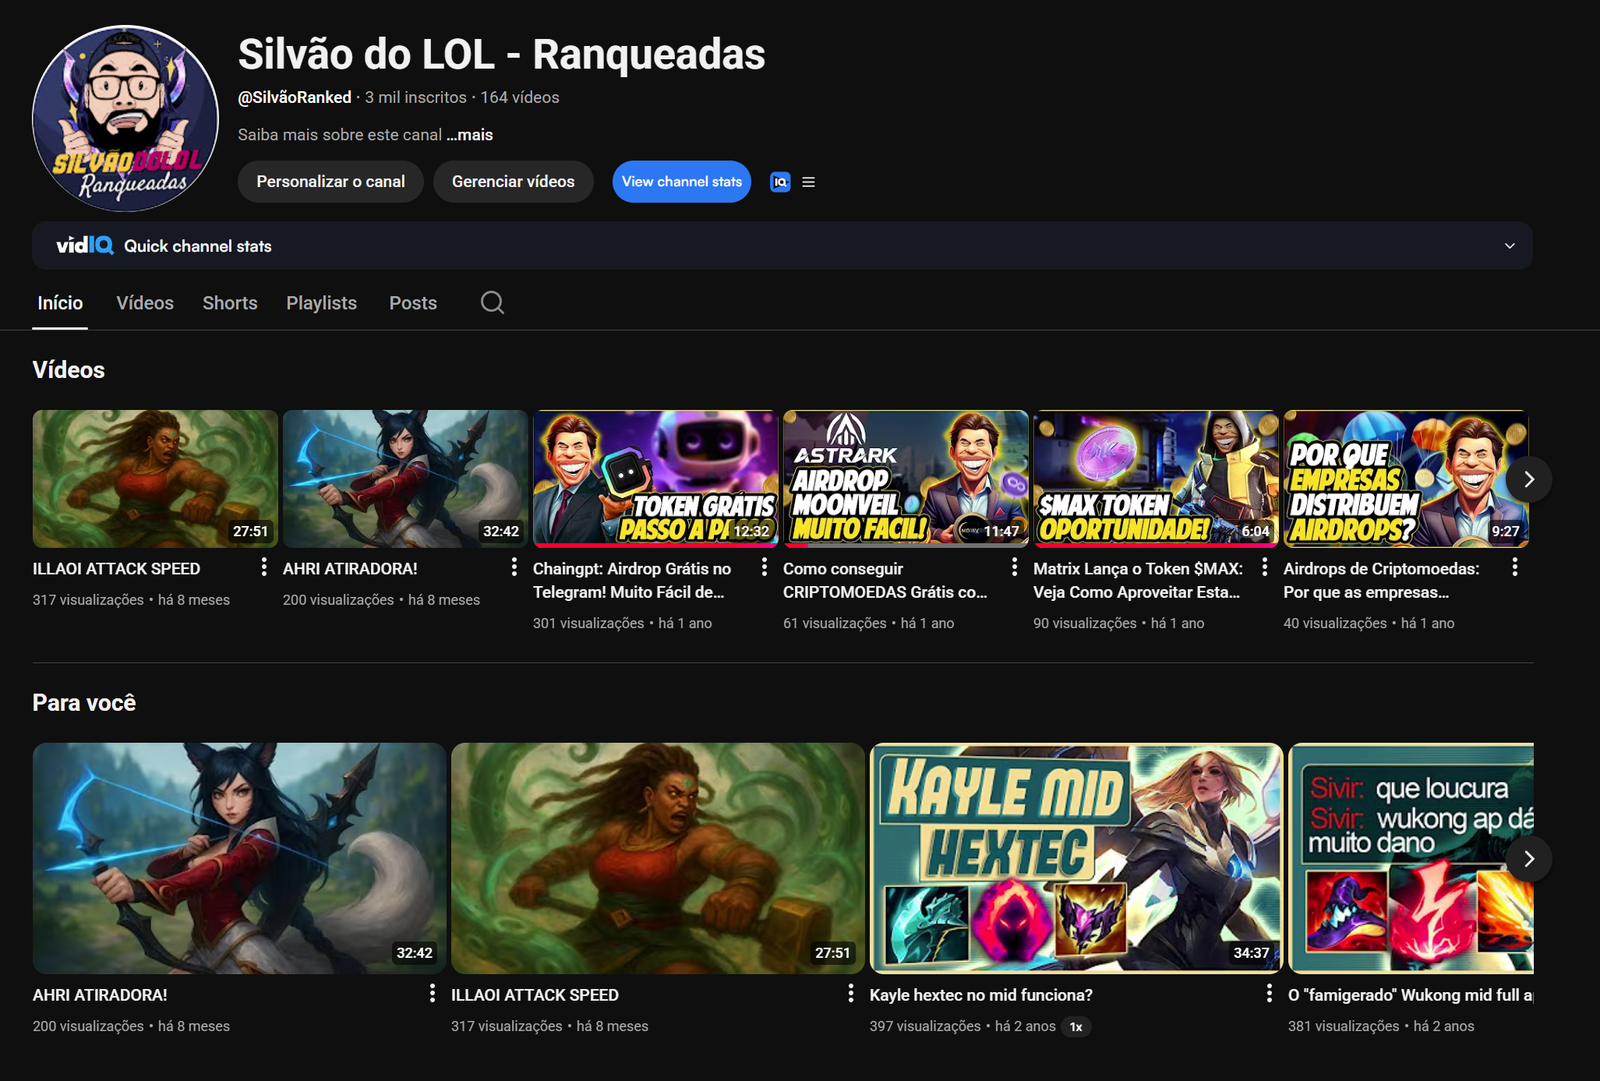Image resolution: width=1600 pixels, height=1081 pixels.
Task: Open the Vídeos section heading
Action: coord(69,370)
